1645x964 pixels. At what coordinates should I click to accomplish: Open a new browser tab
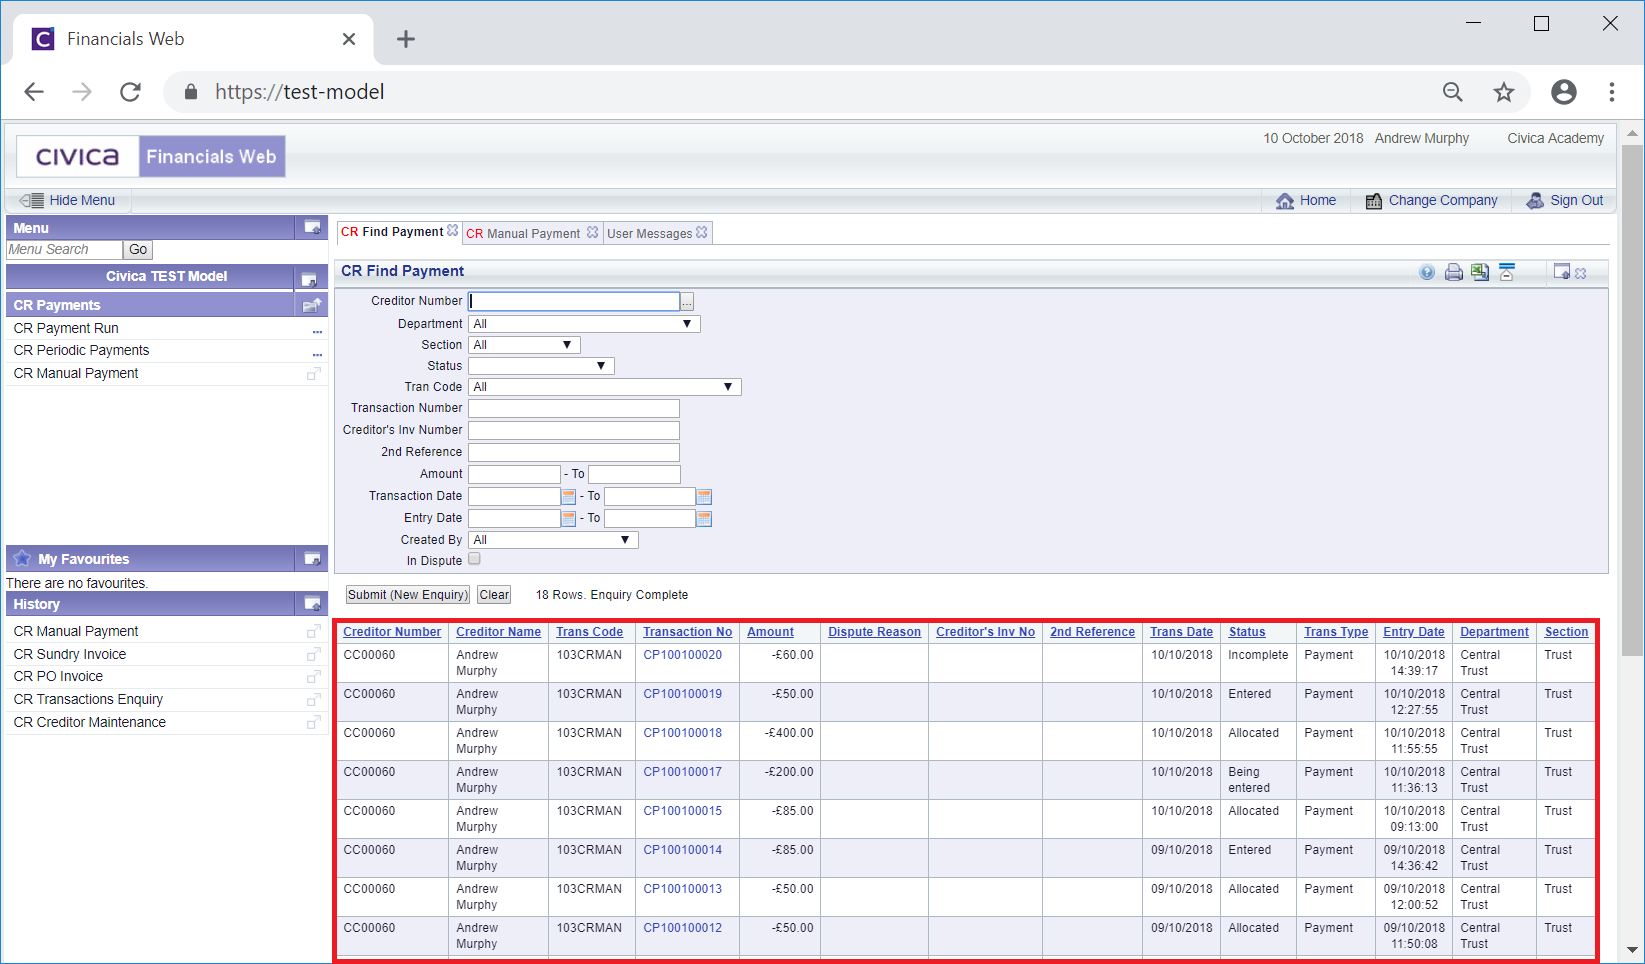(406, 39)
